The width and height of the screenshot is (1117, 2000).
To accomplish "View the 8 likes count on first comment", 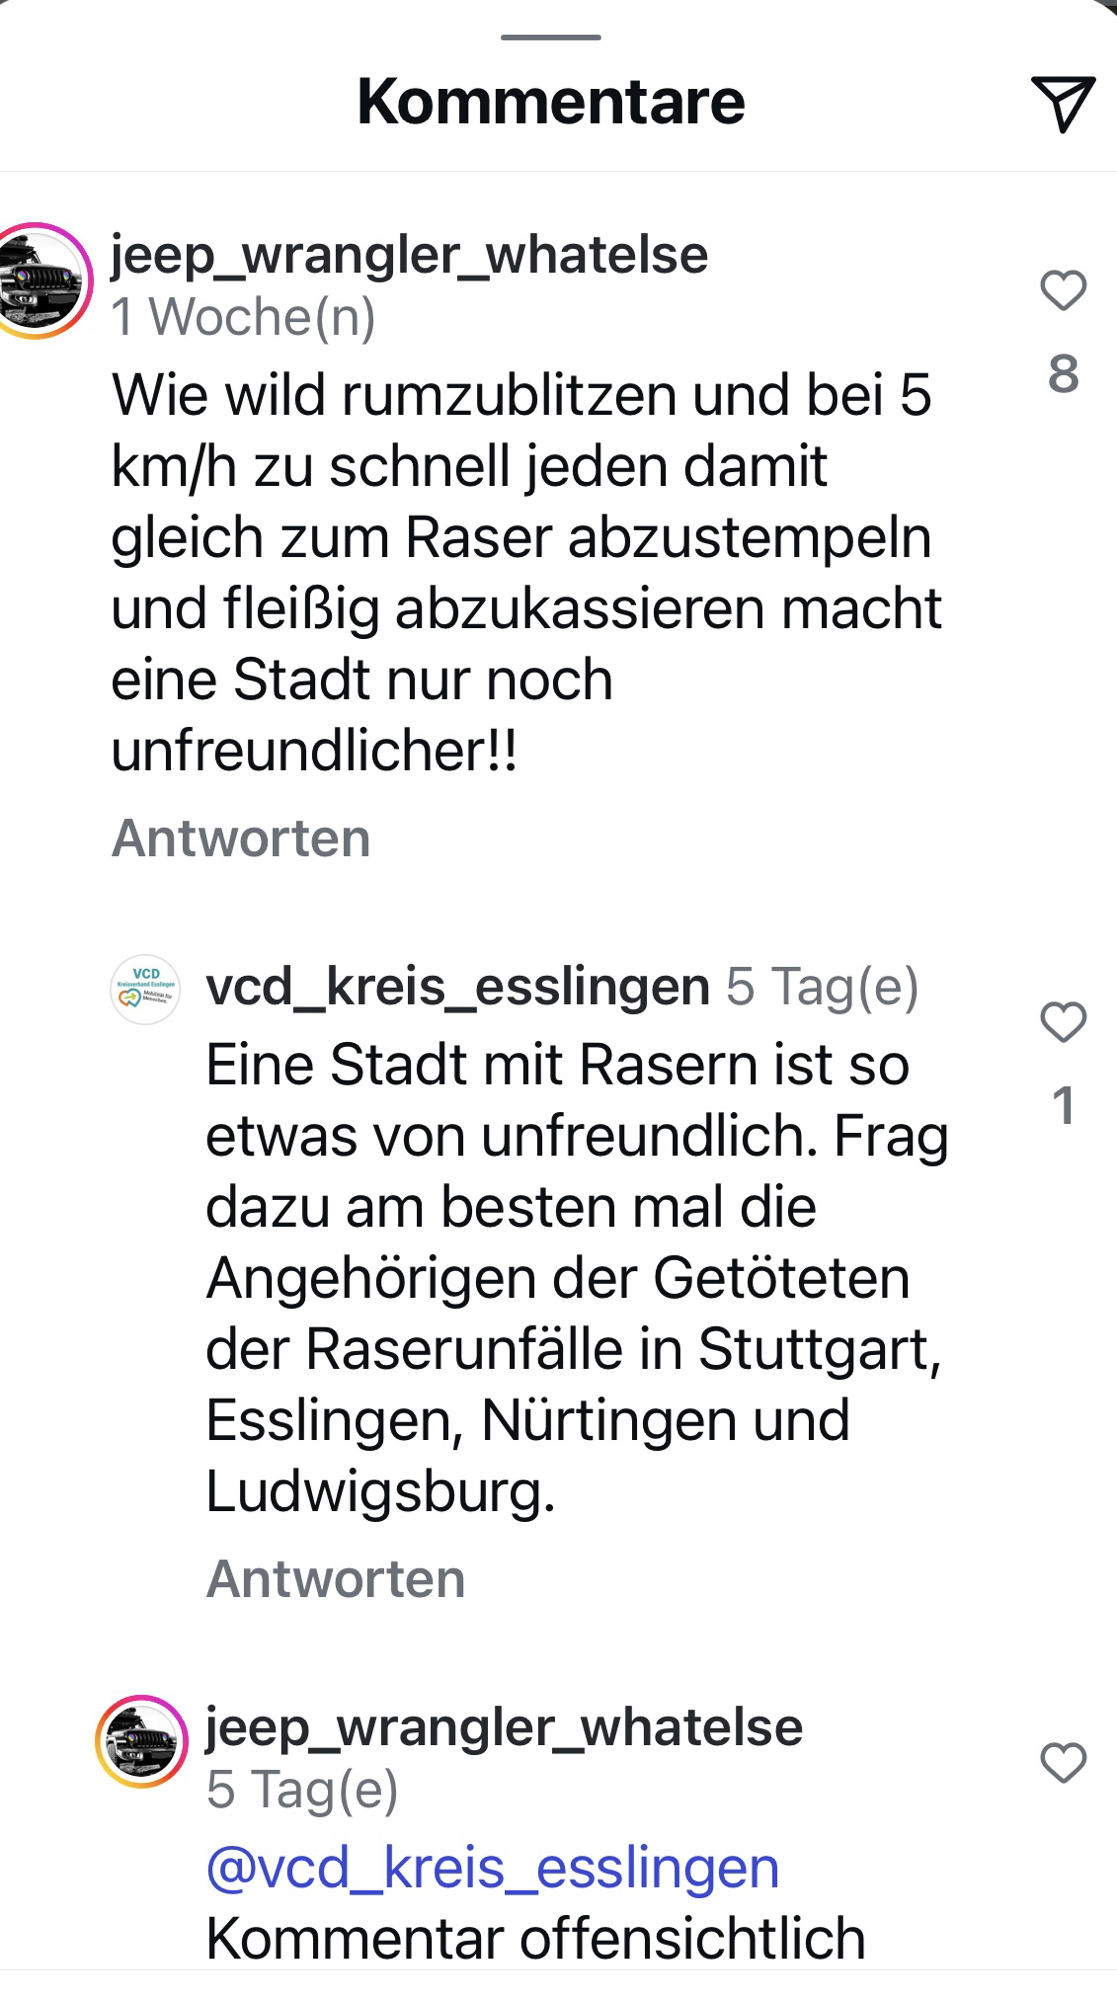I will [x=1063, y=374].
